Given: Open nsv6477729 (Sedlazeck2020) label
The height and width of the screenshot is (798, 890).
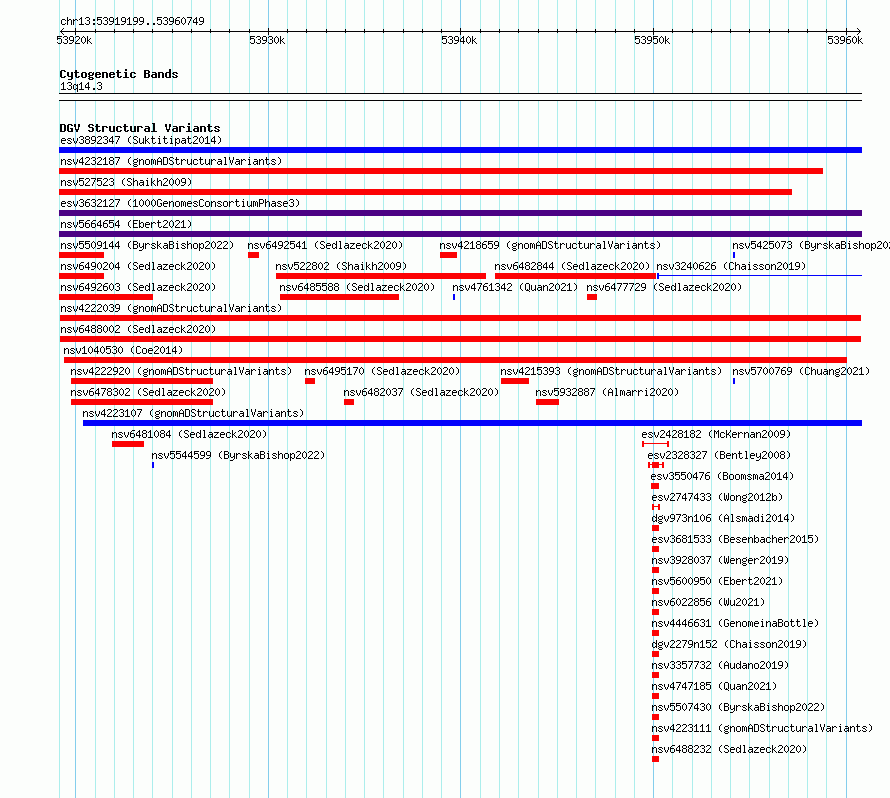Looking at the screenshot, I should coord(664,287).
